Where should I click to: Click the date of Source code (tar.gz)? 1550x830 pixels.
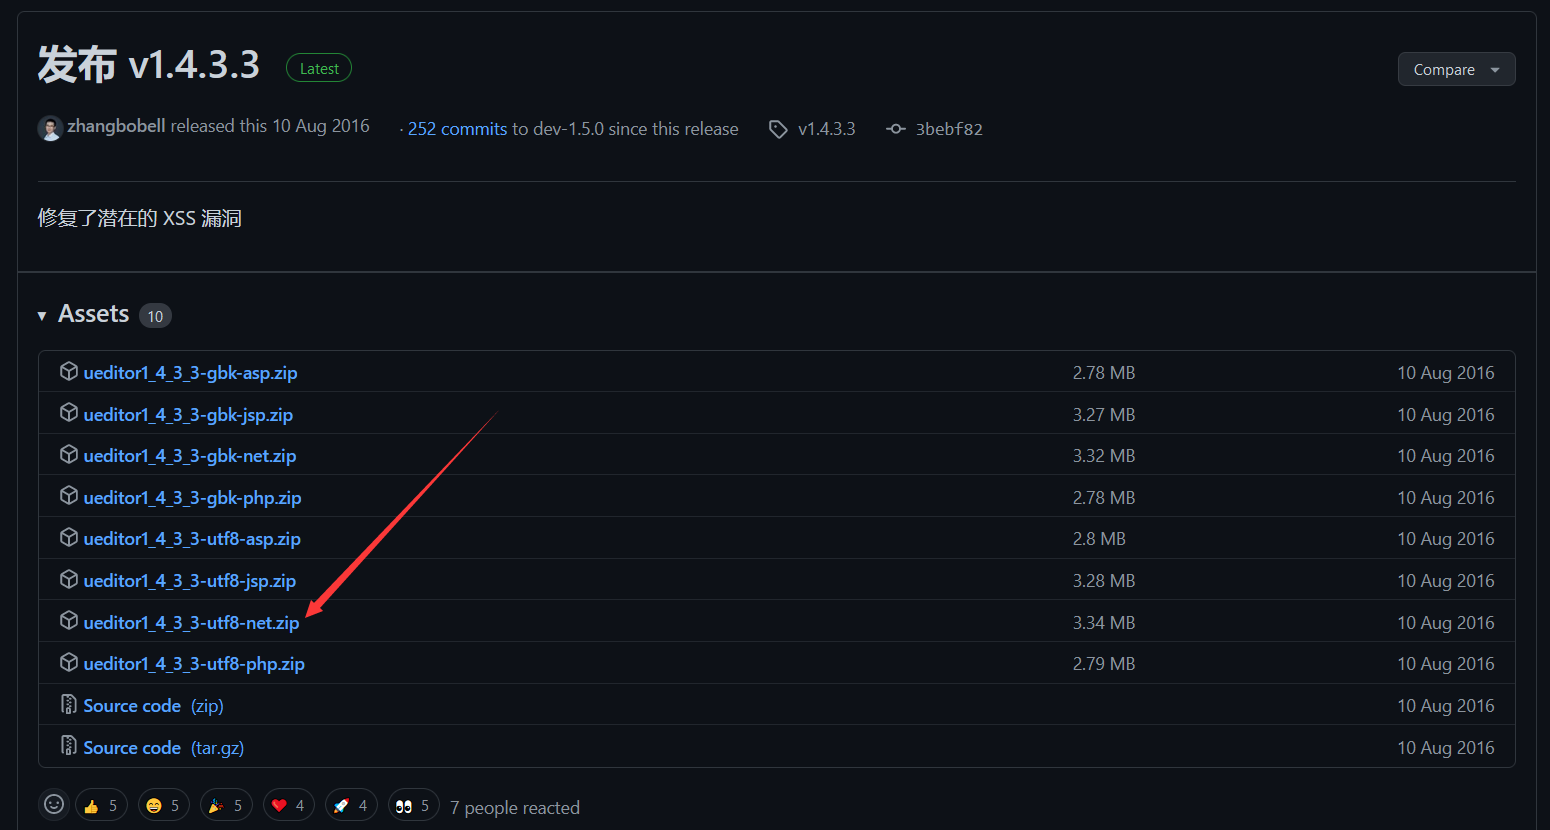pyautogui.click(x=1446, y=748)
